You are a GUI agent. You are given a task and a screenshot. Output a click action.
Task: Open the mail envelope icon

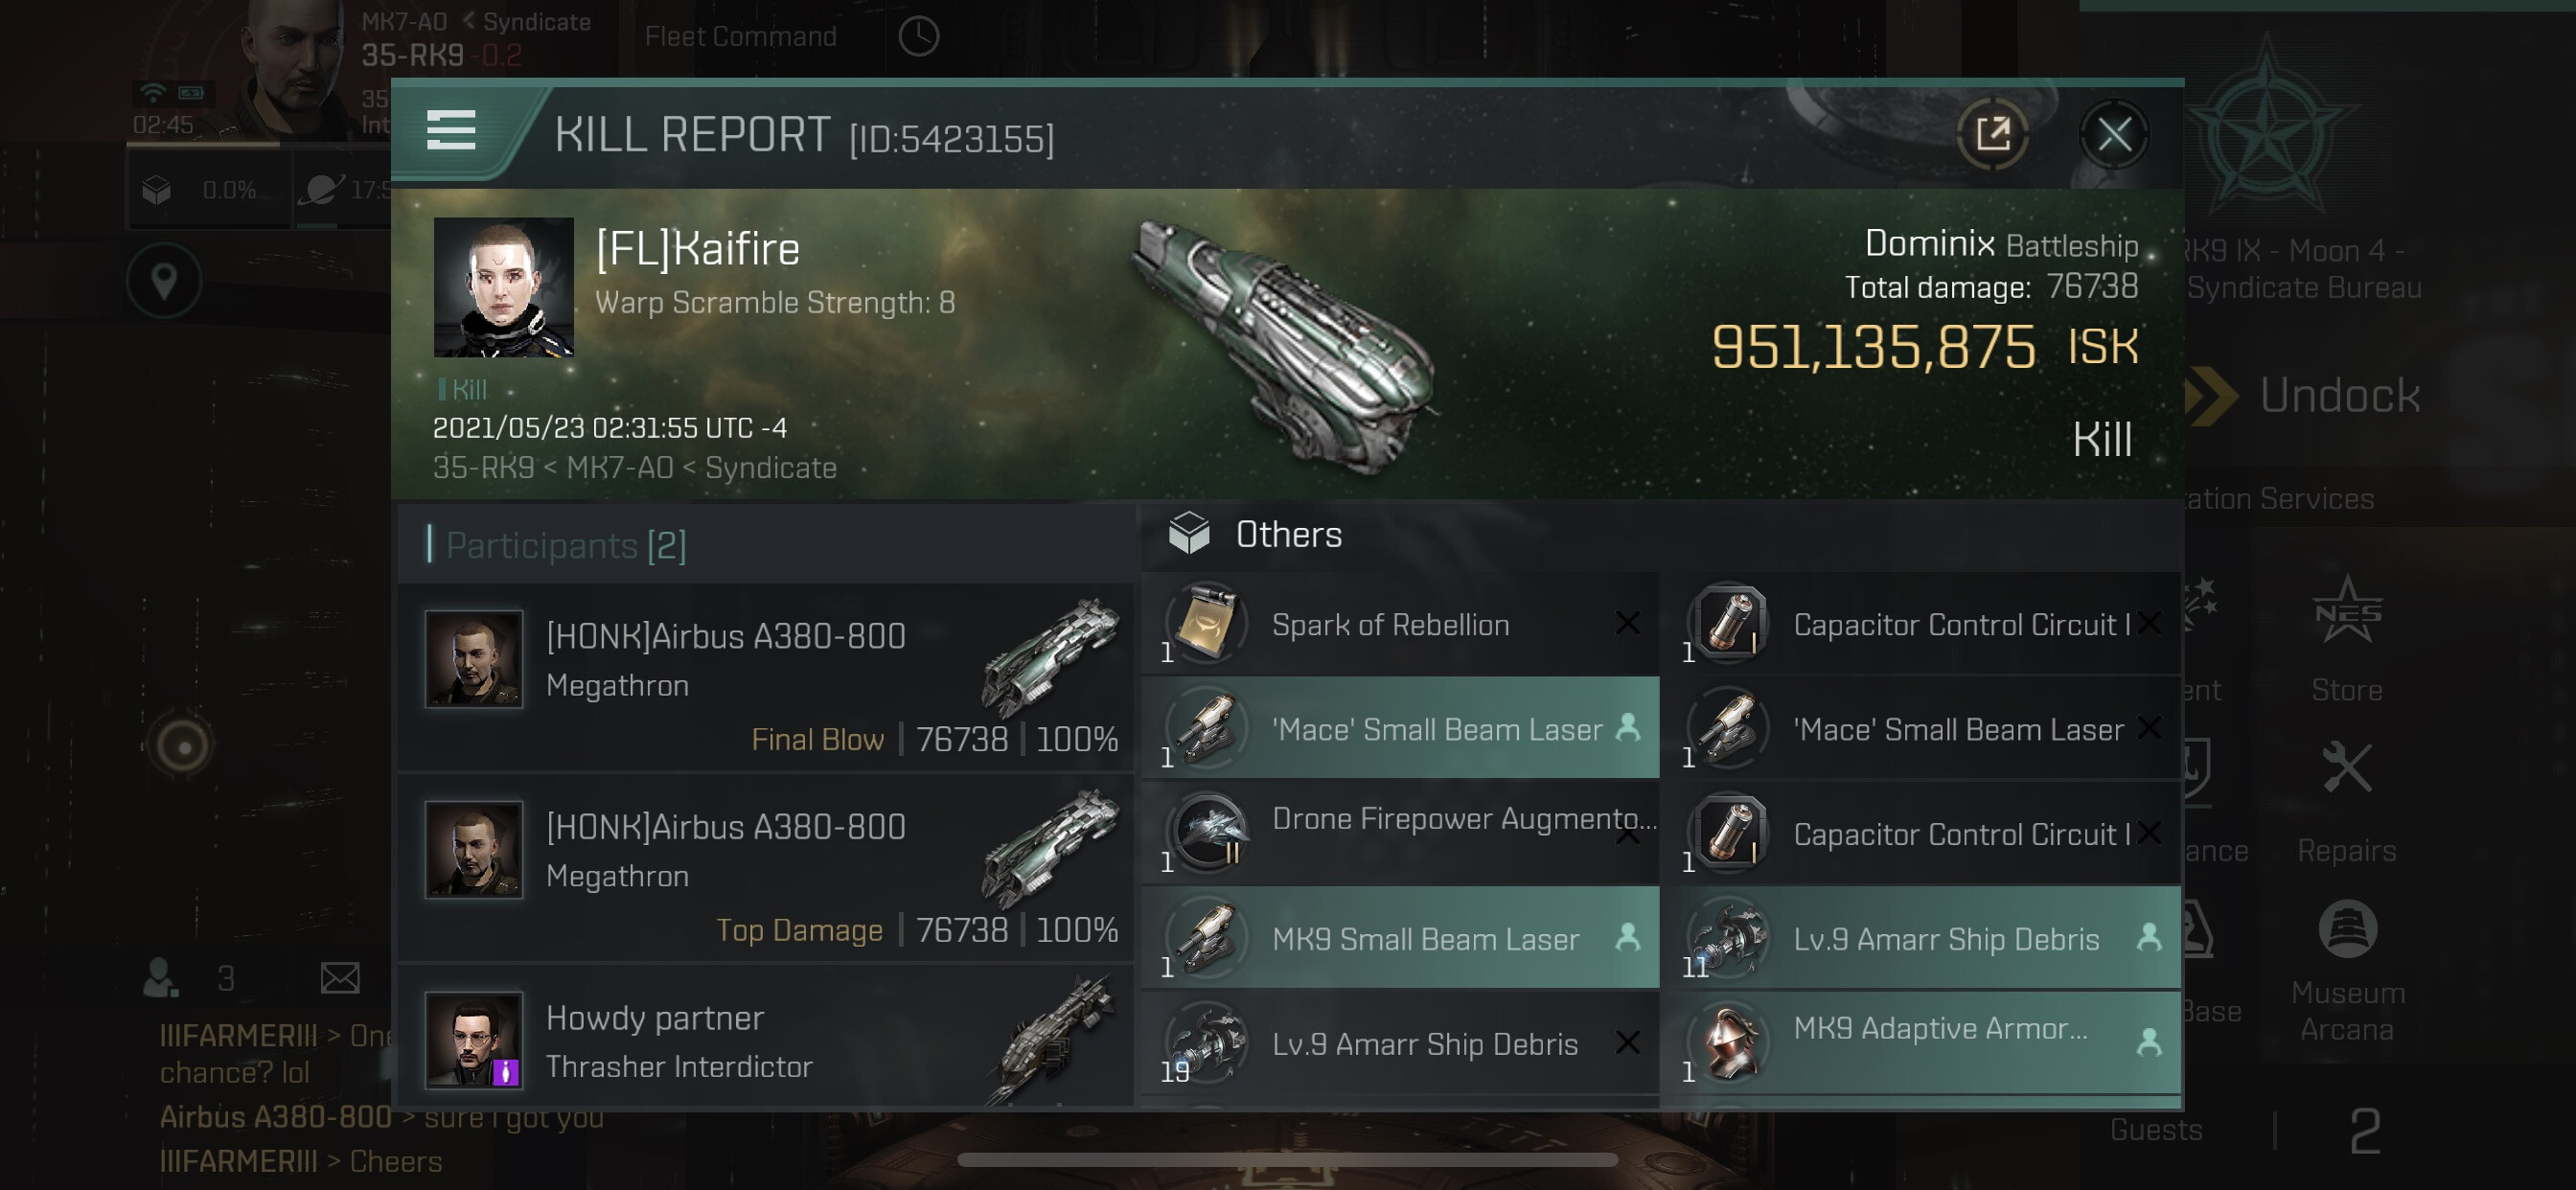340,977
